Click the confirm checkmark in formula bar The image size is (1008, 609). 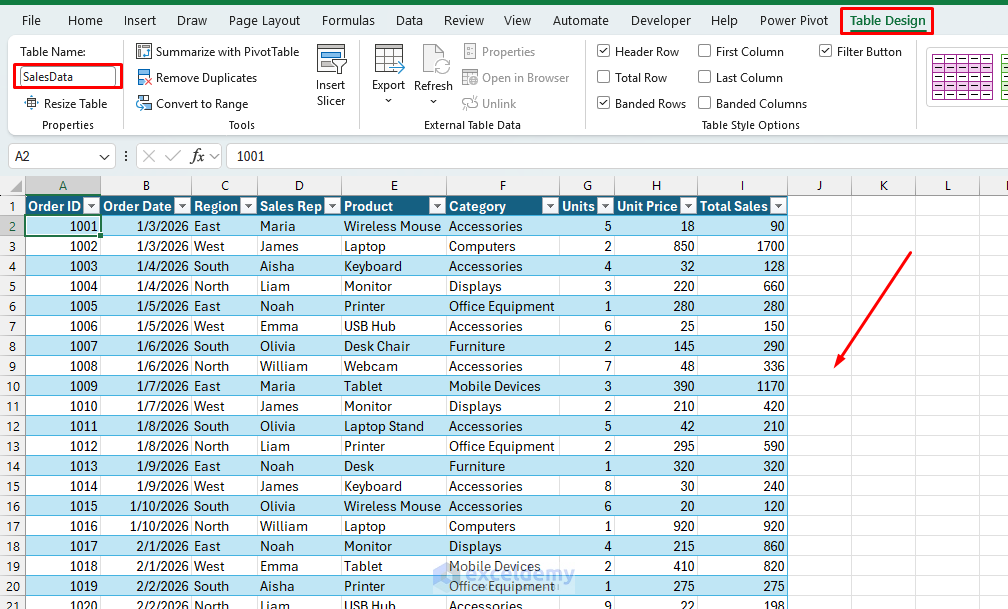pos(172,156)
